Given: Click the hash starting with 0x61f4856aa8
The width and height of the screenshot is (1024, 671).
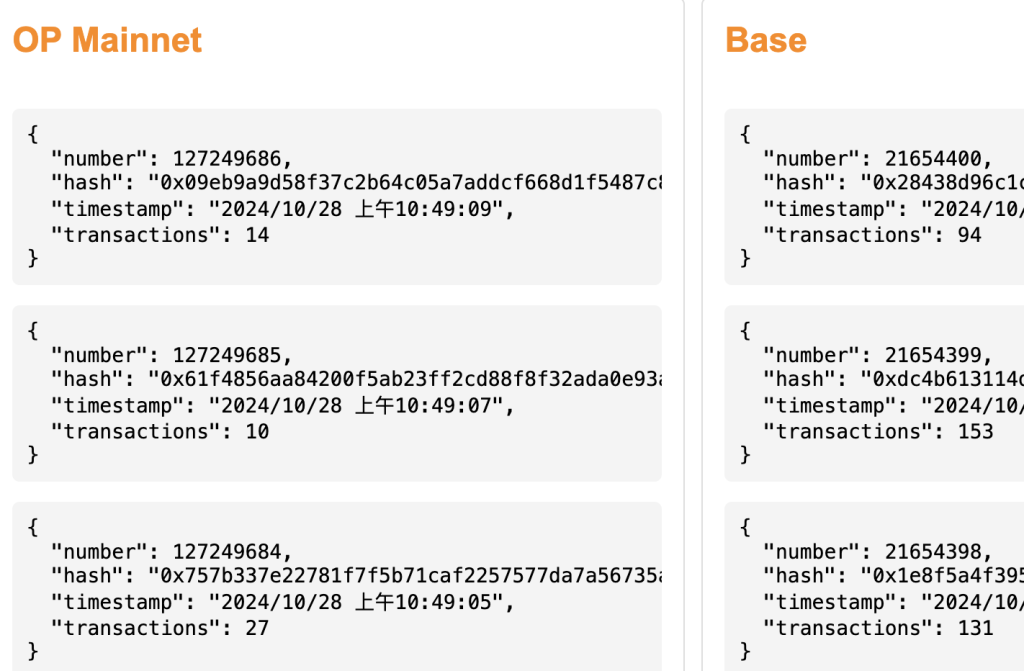Looking at the screenshot, I should 405,380.
